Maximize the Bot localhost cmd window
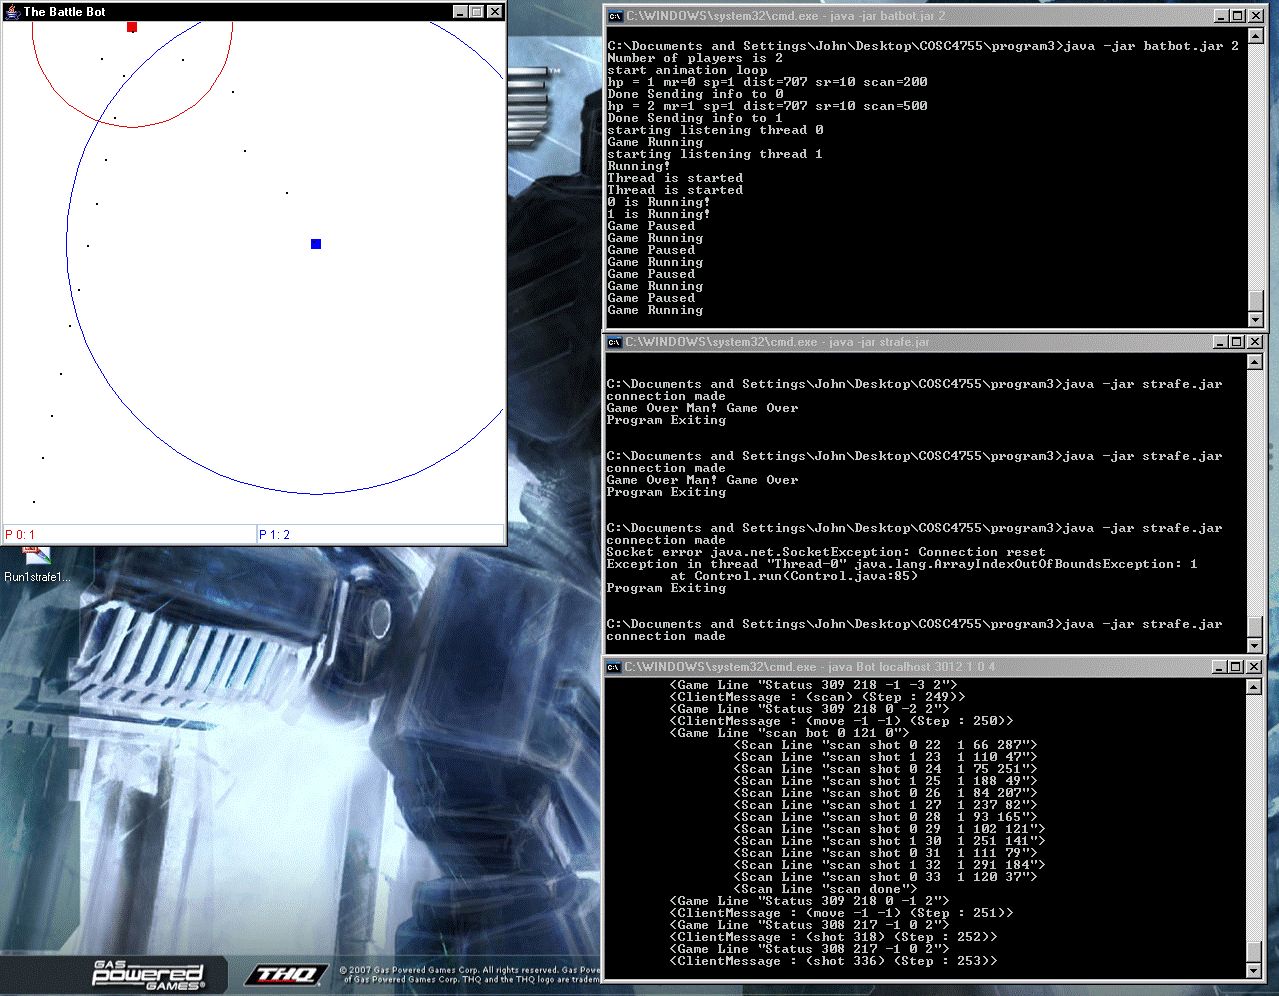 click(1238, 667)
